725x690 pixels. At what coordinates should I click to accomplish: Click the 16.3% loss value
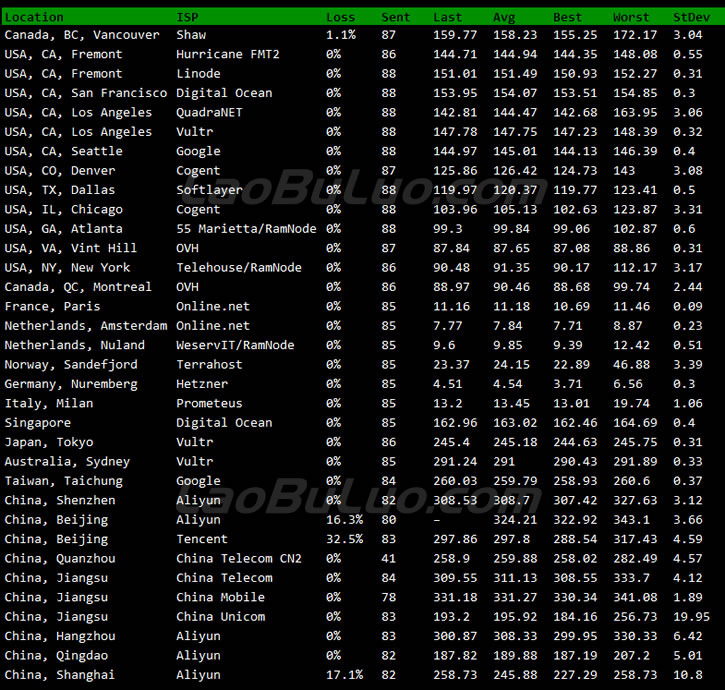tap(344, 520)
